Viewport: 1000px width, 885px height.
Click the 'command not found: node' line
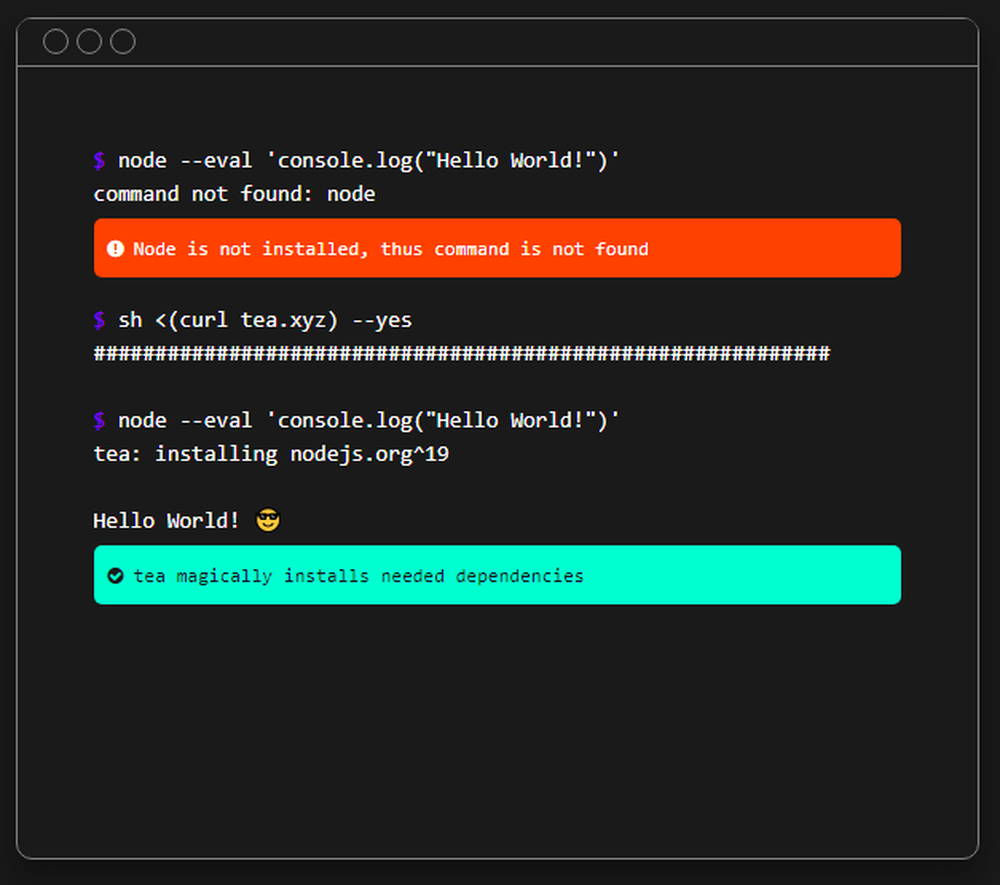click(235, 194)
